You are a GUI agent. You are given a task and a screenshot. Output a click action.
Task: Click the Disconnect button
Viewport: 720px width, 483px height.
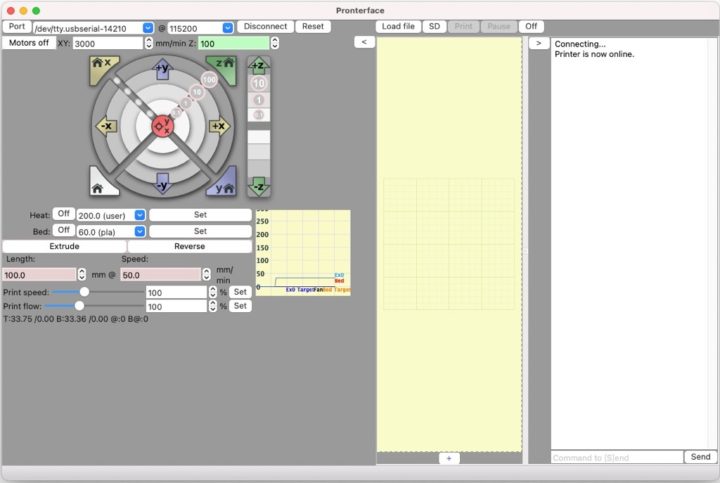click(x=265, y=26)
